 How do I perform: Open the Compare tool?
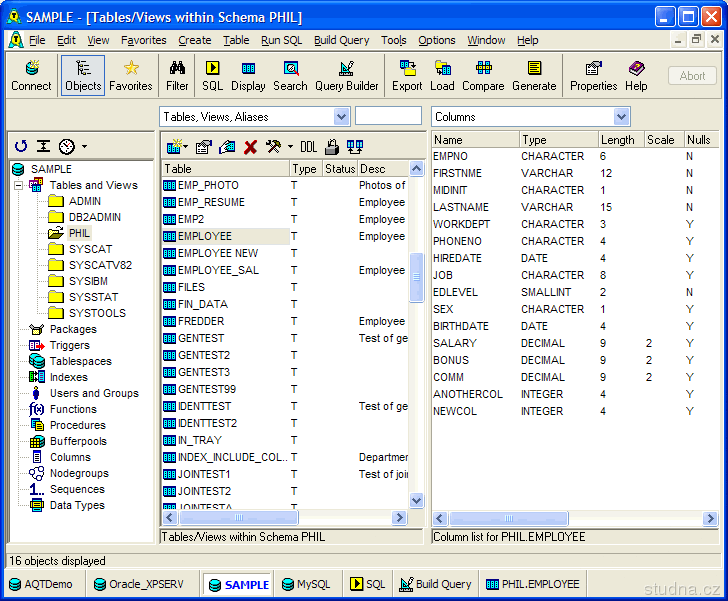(483, 75)
